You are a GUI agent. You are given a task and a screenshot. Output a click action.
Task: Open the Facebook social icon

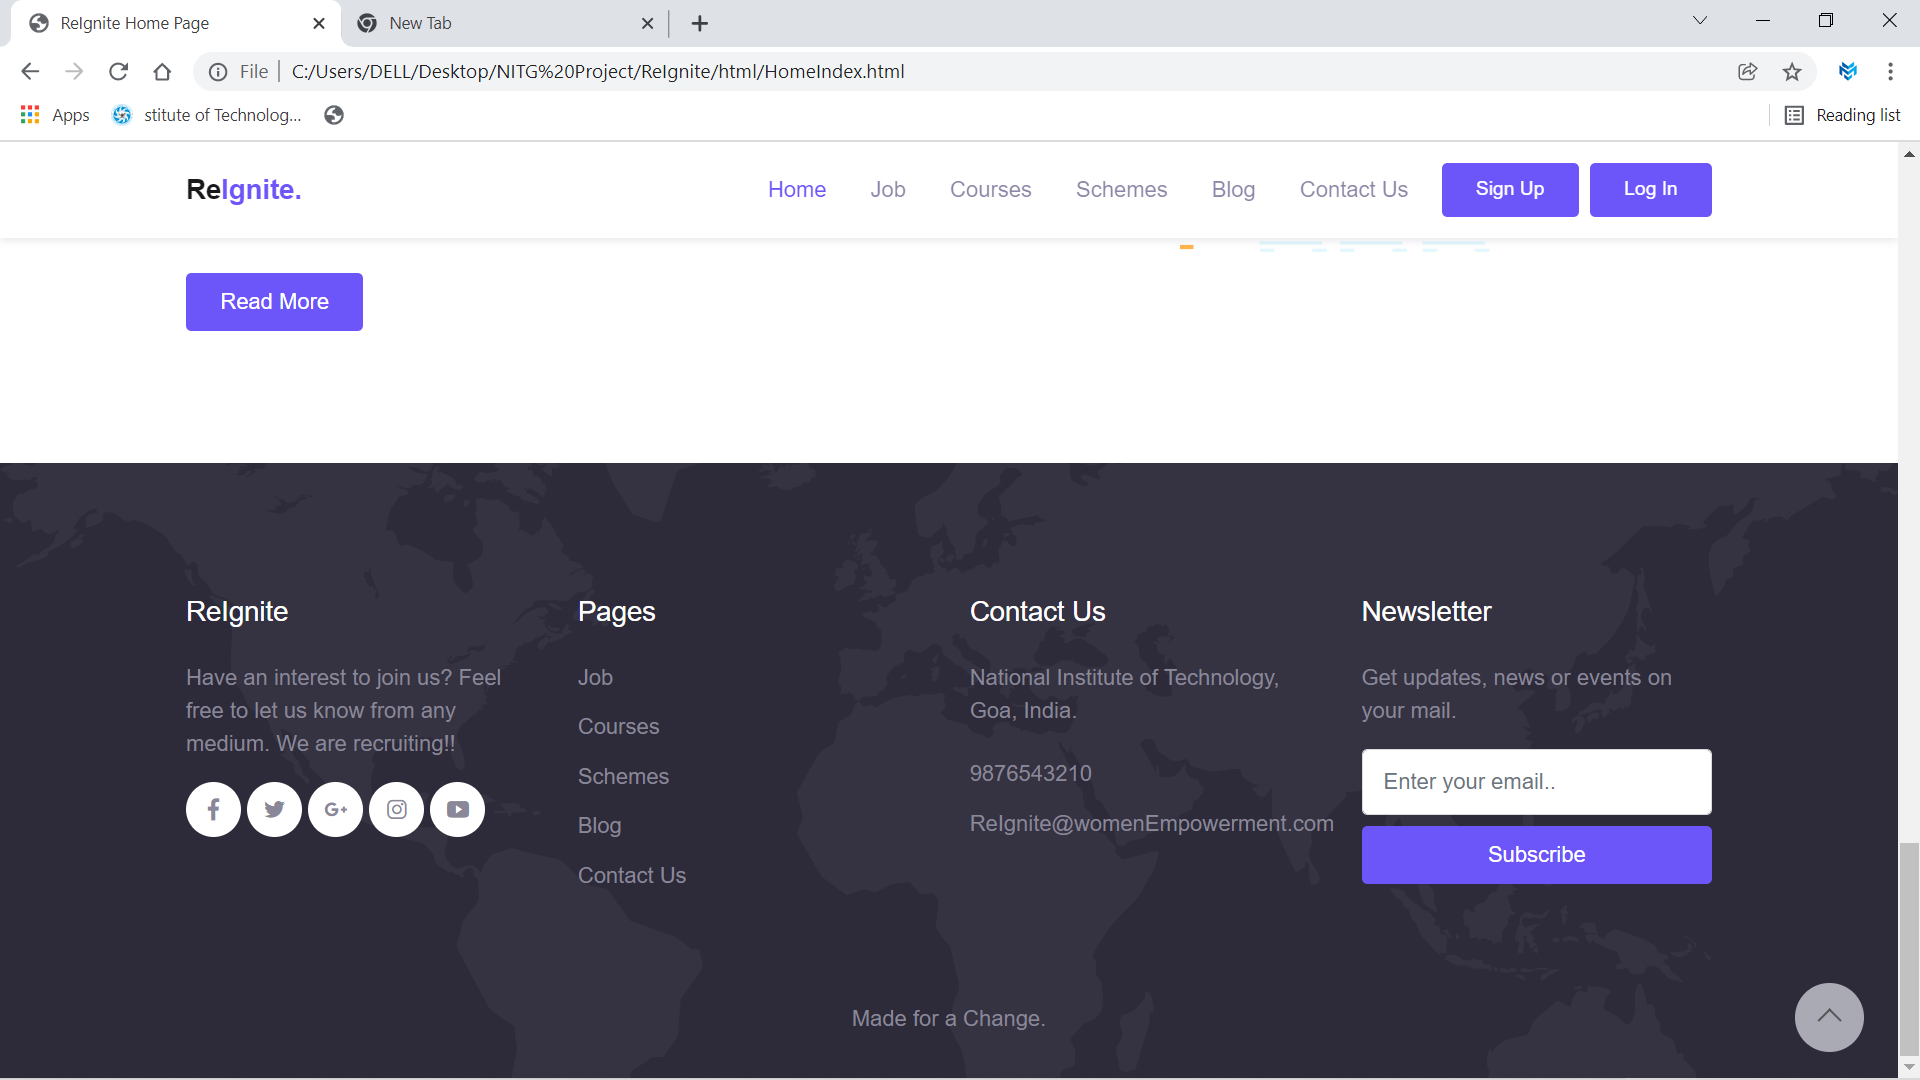click(x=213, y=809)
